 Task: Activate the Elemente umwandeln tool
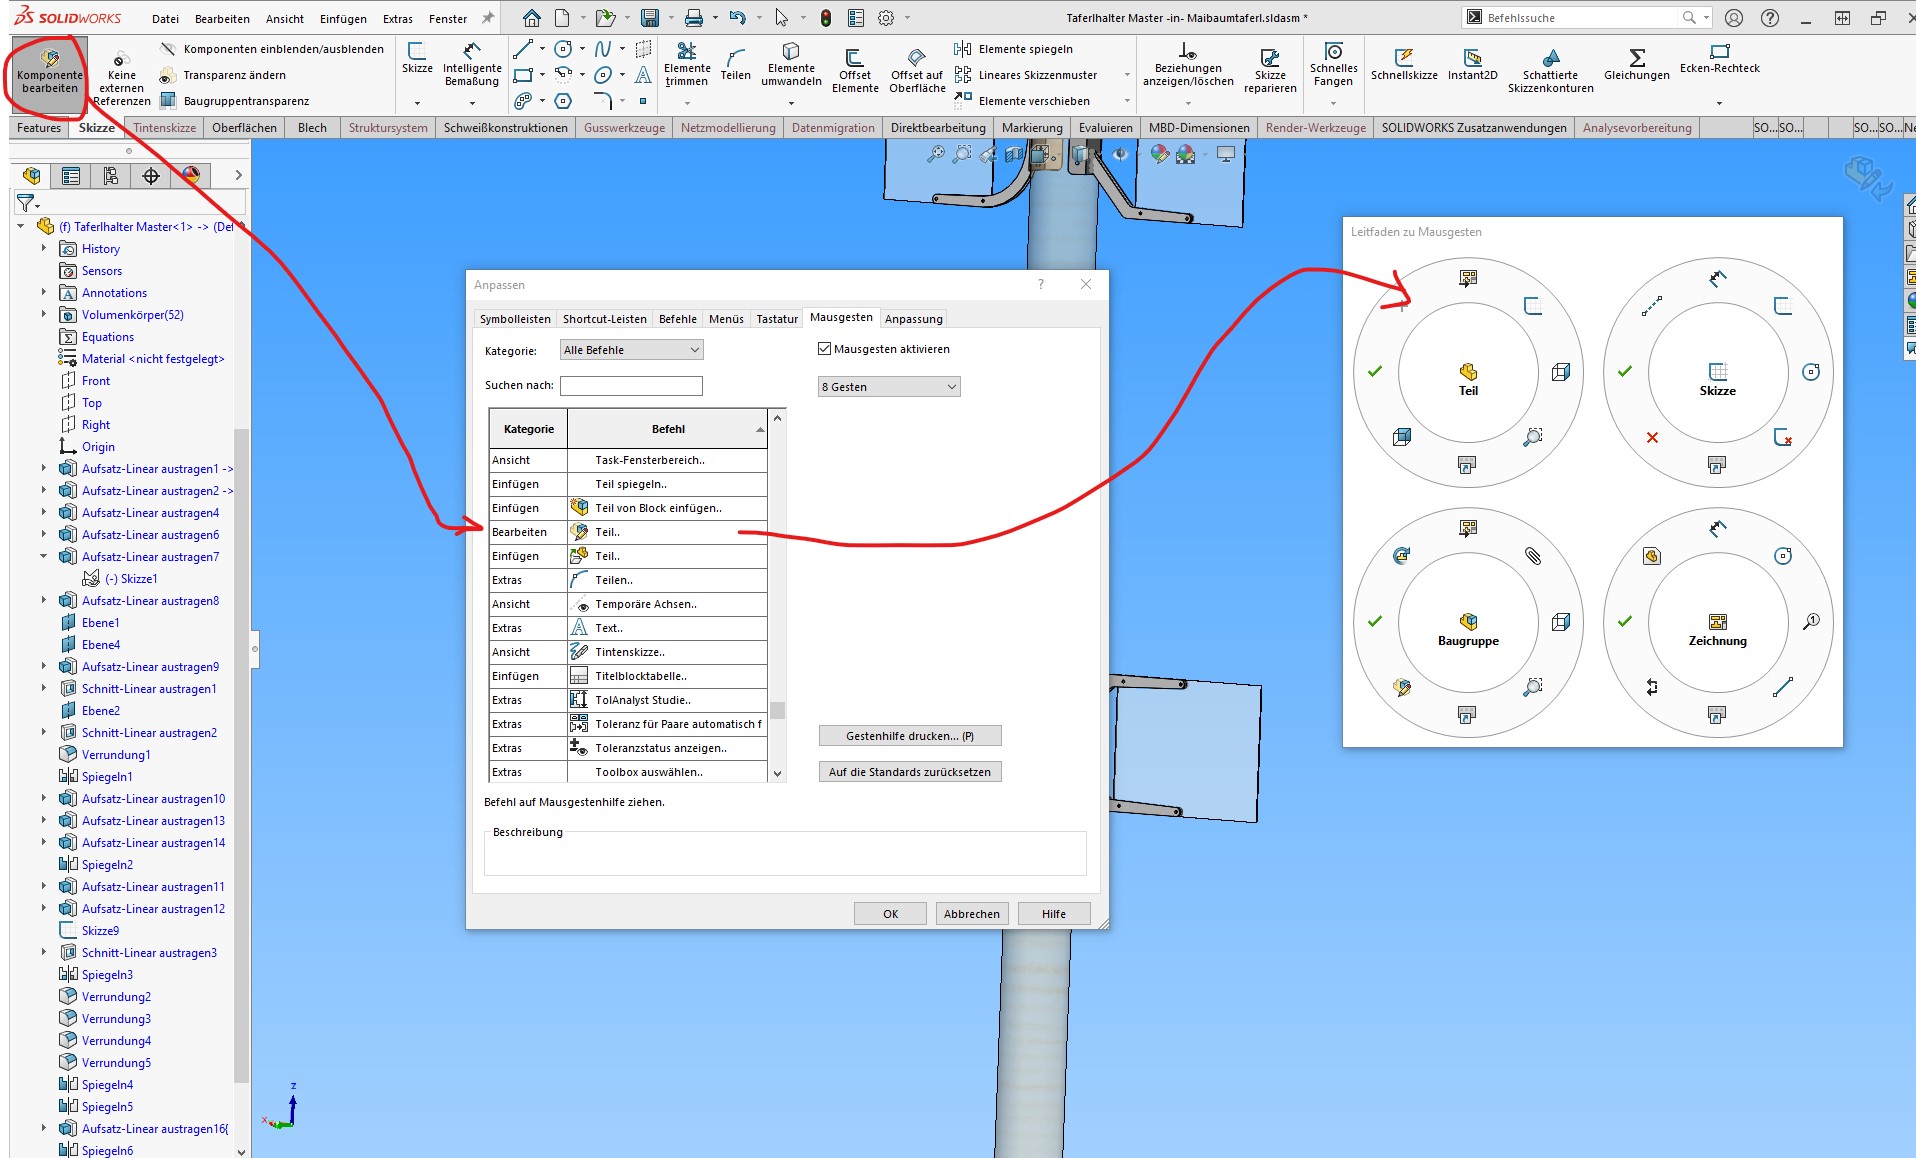coord(791,66)
